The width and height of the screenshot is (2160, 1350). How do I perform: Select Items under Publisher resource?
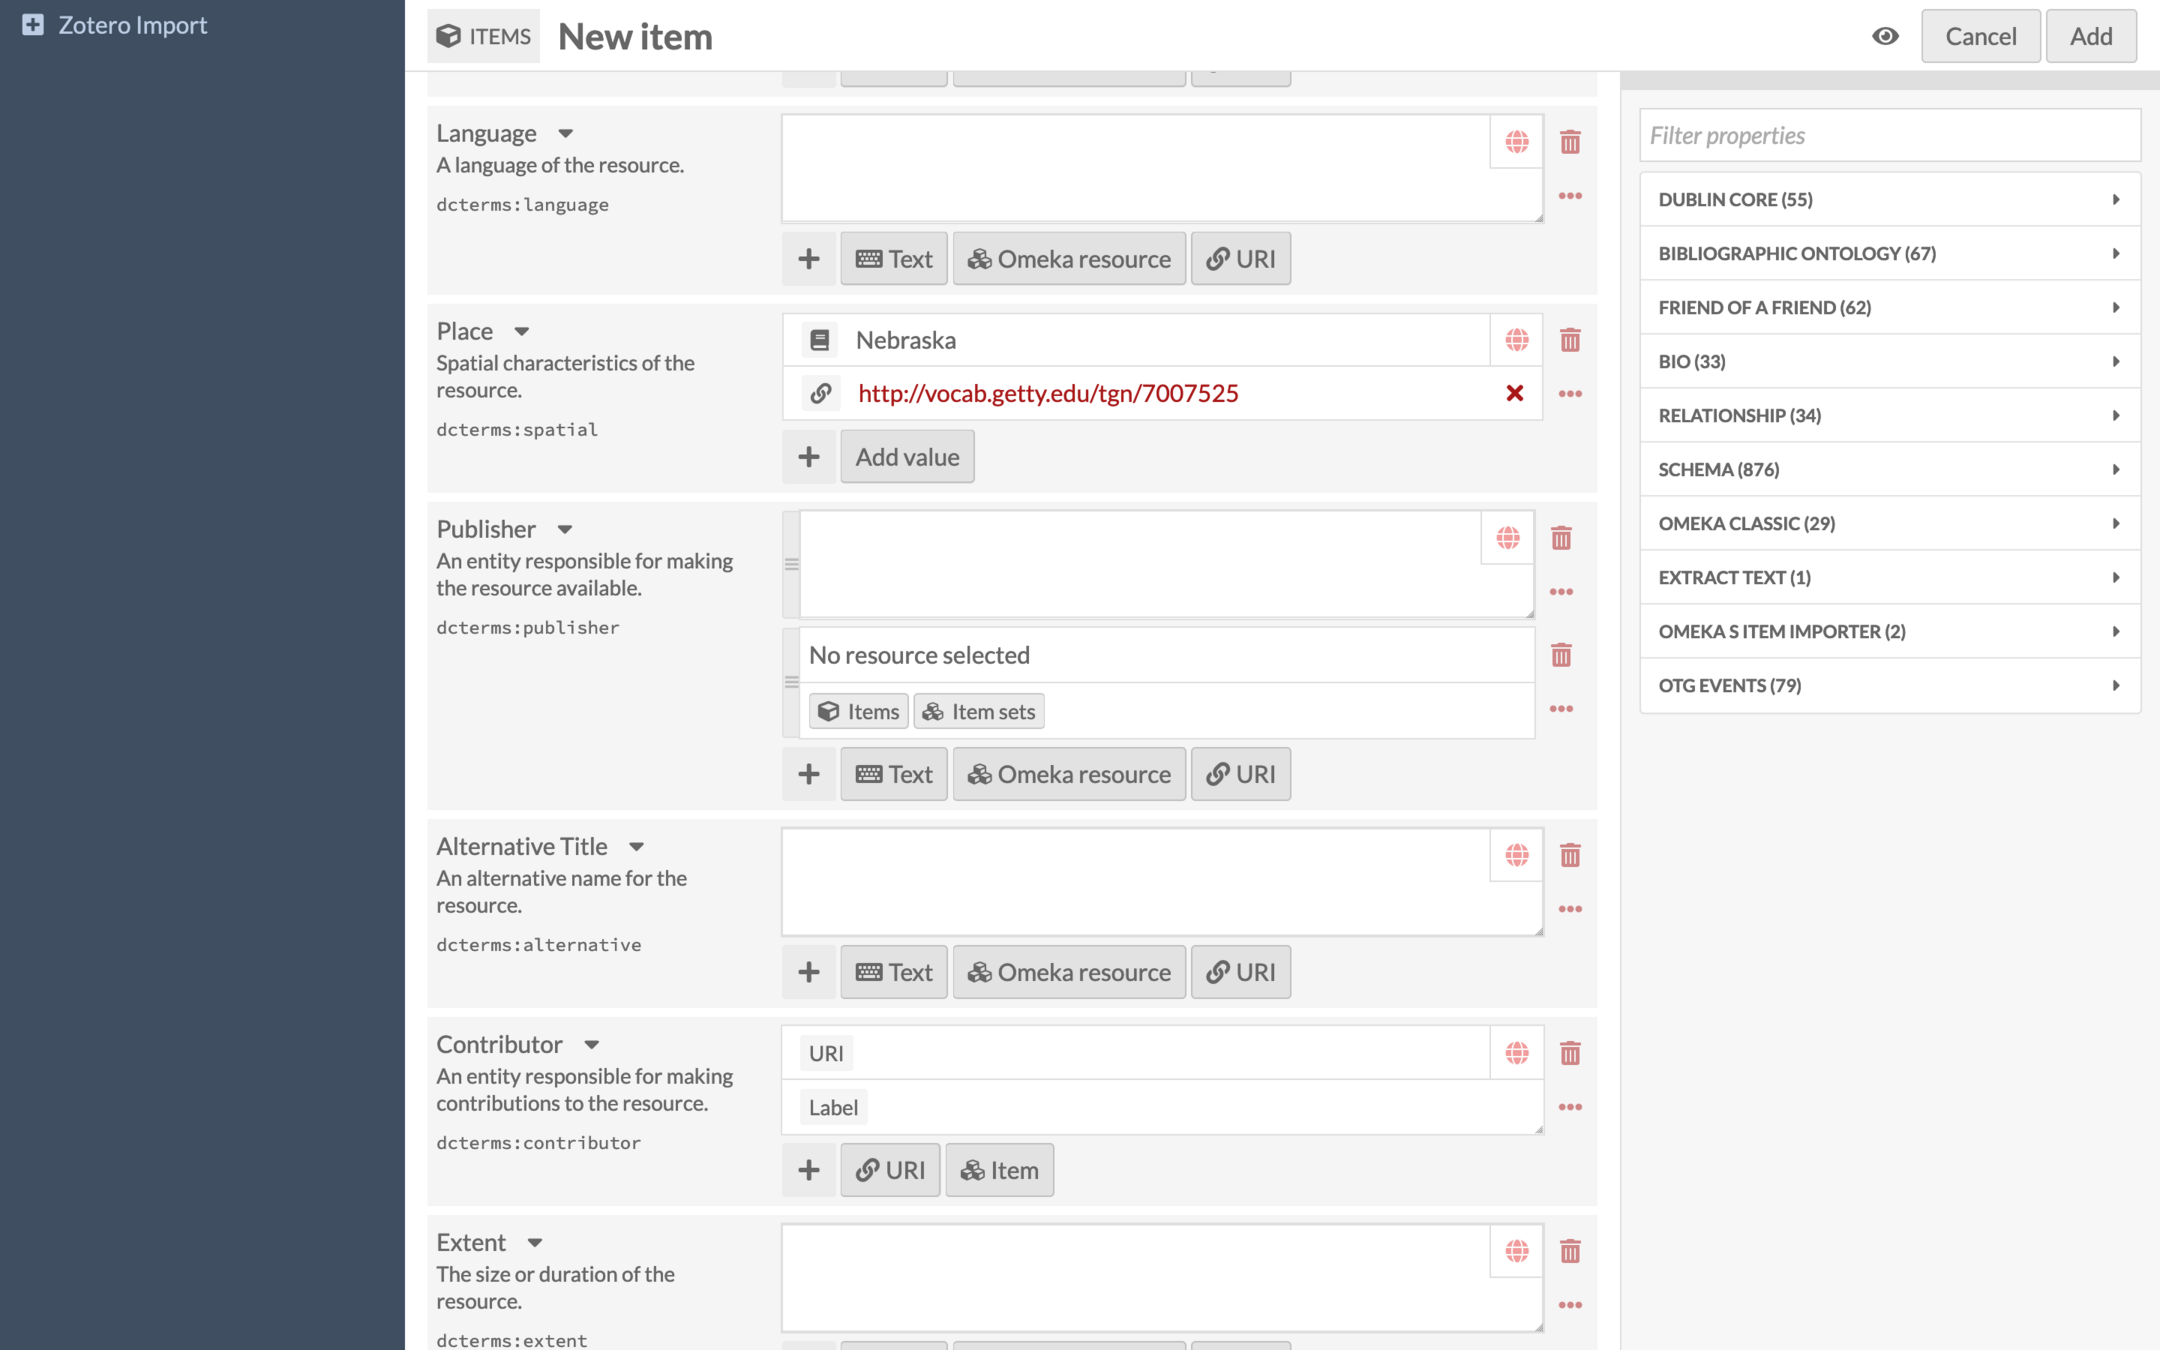click(858, 711)
